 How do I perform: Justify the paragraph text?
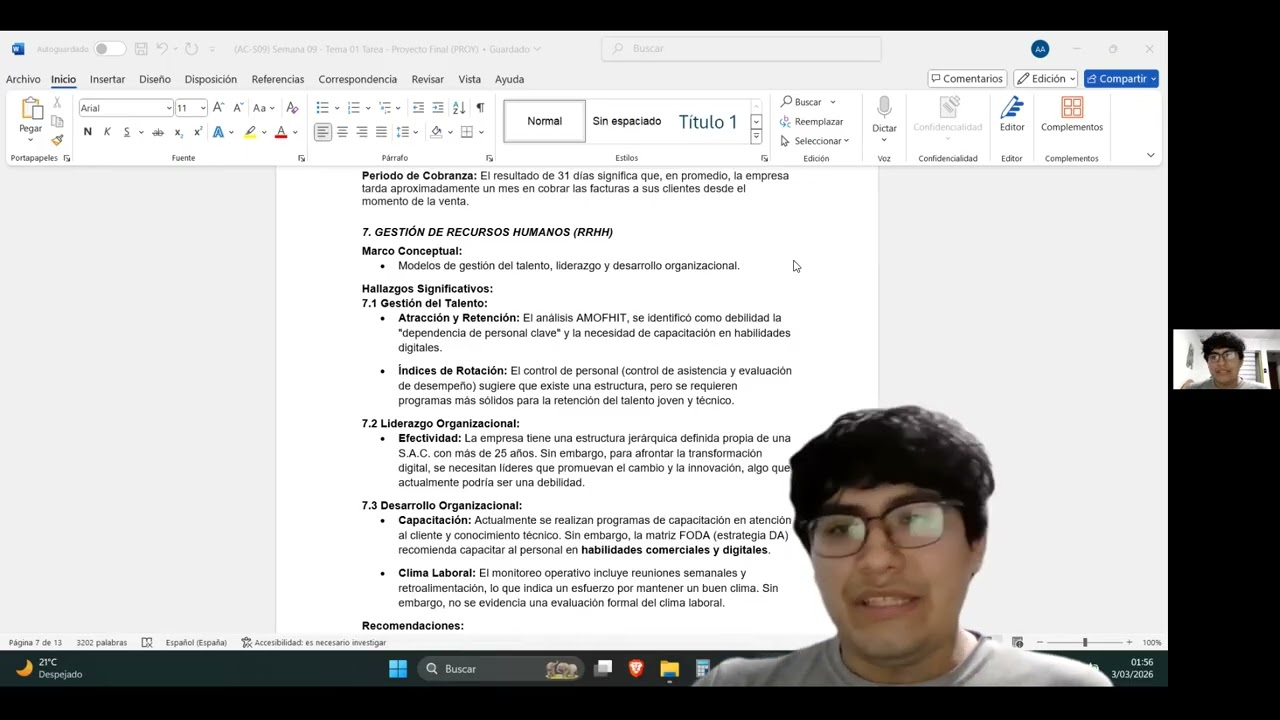(x=381, y=132)
